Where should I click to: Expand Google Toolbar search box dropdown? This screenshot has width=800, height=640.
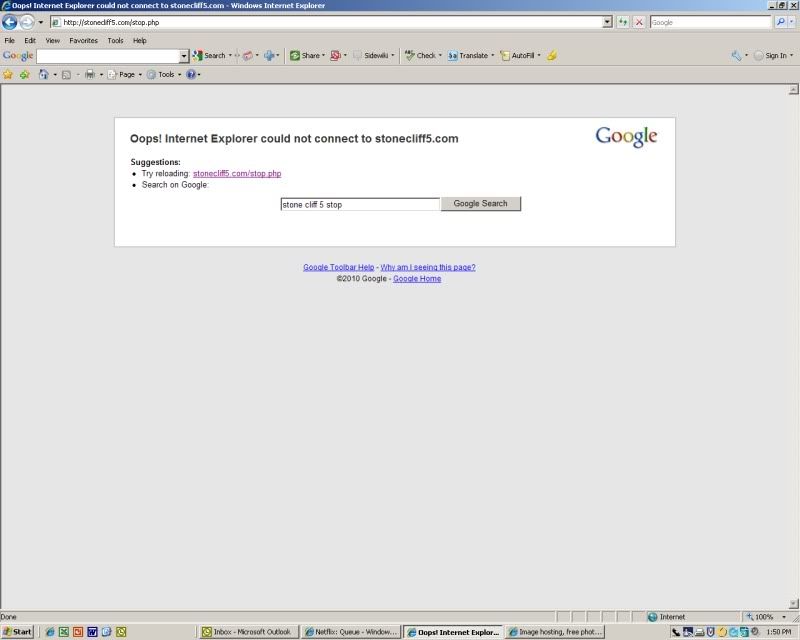(x=184, y=56)
